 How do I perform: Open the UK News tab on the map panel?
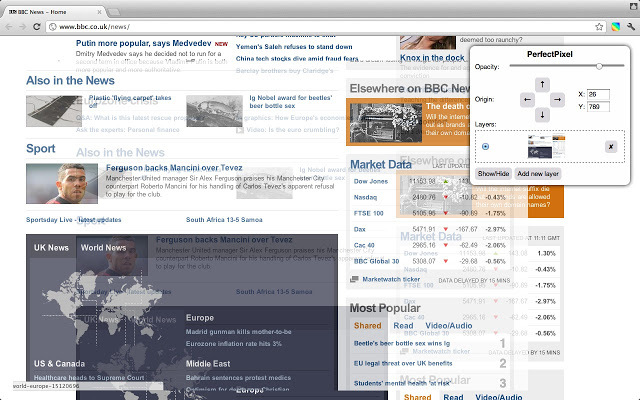[51, 247]
